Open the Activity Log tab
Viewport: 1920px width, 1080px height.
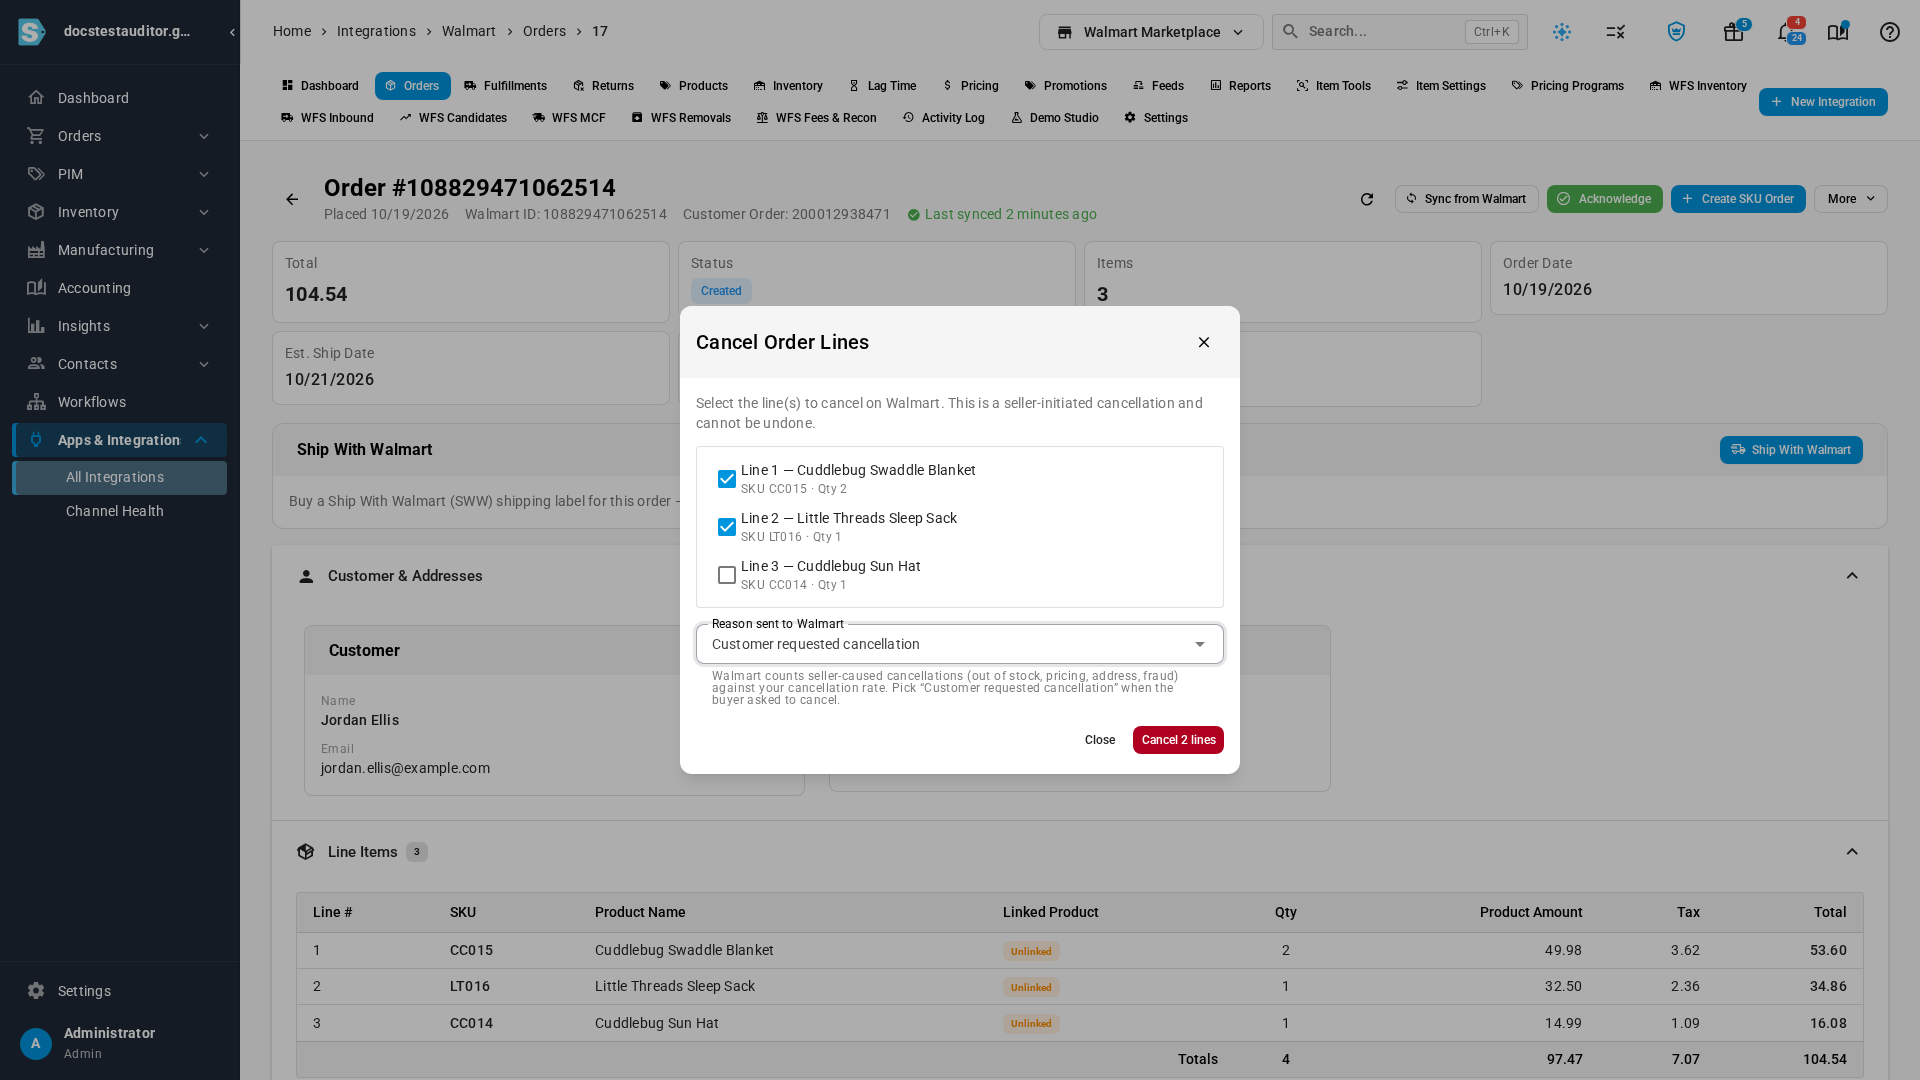(x=943, y=118)
